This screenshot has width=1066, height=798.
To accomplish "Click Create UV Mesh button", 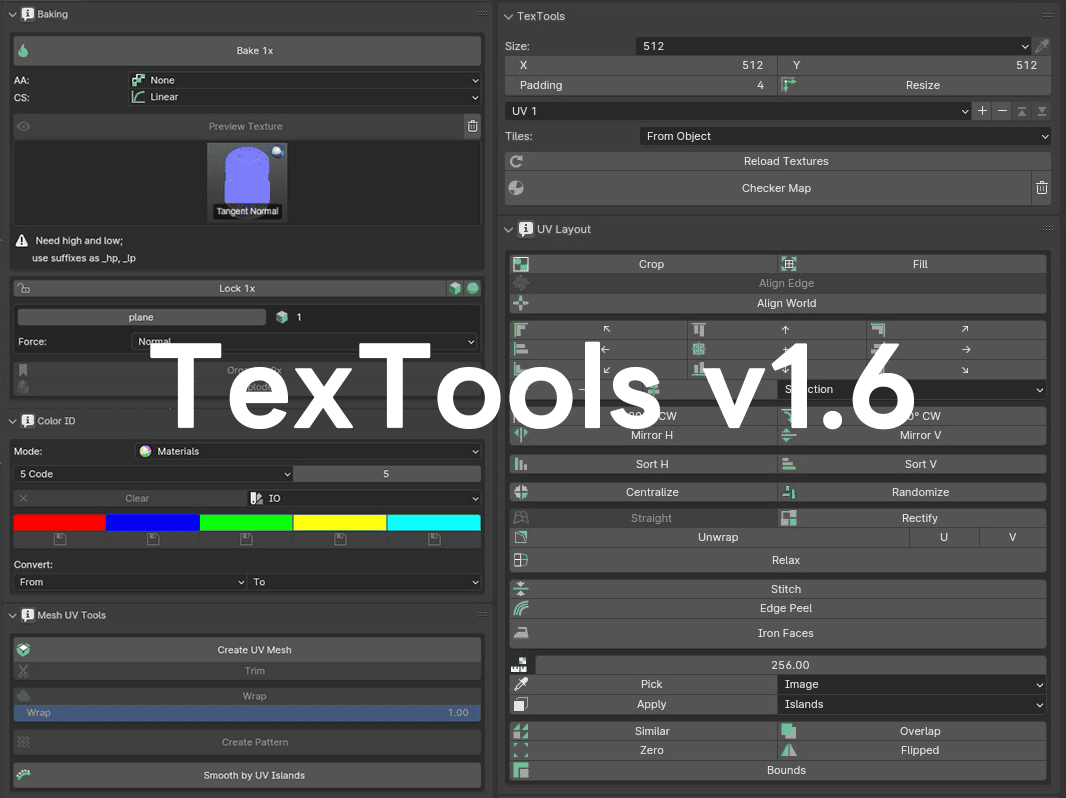I will pos(247,650).
